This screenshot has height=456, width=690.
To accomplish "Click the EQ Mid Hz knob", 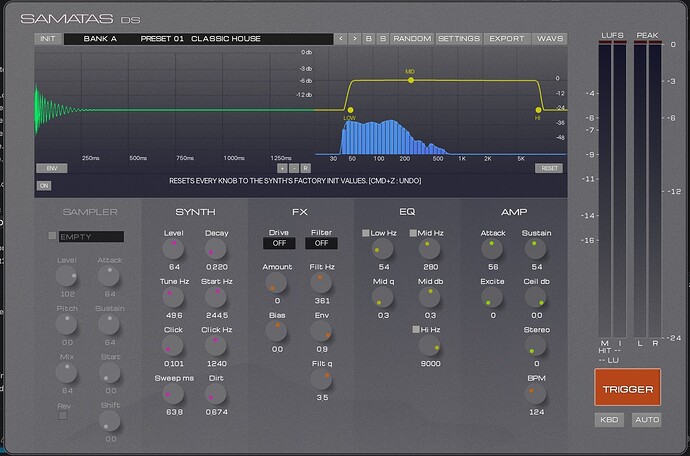I will [x=429, y=249].
